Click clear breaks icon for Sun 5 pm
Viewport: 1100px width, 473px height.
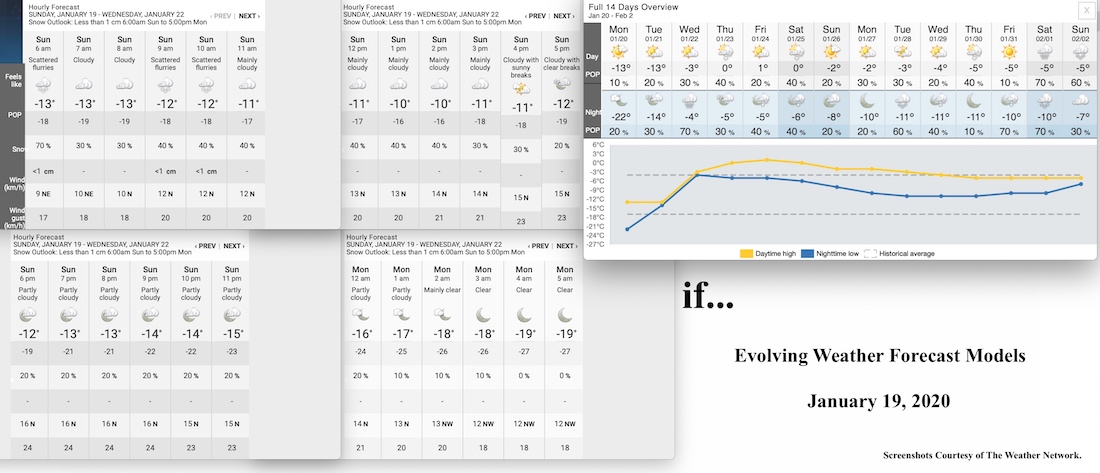pyautogui.click(x=561, y=84)
